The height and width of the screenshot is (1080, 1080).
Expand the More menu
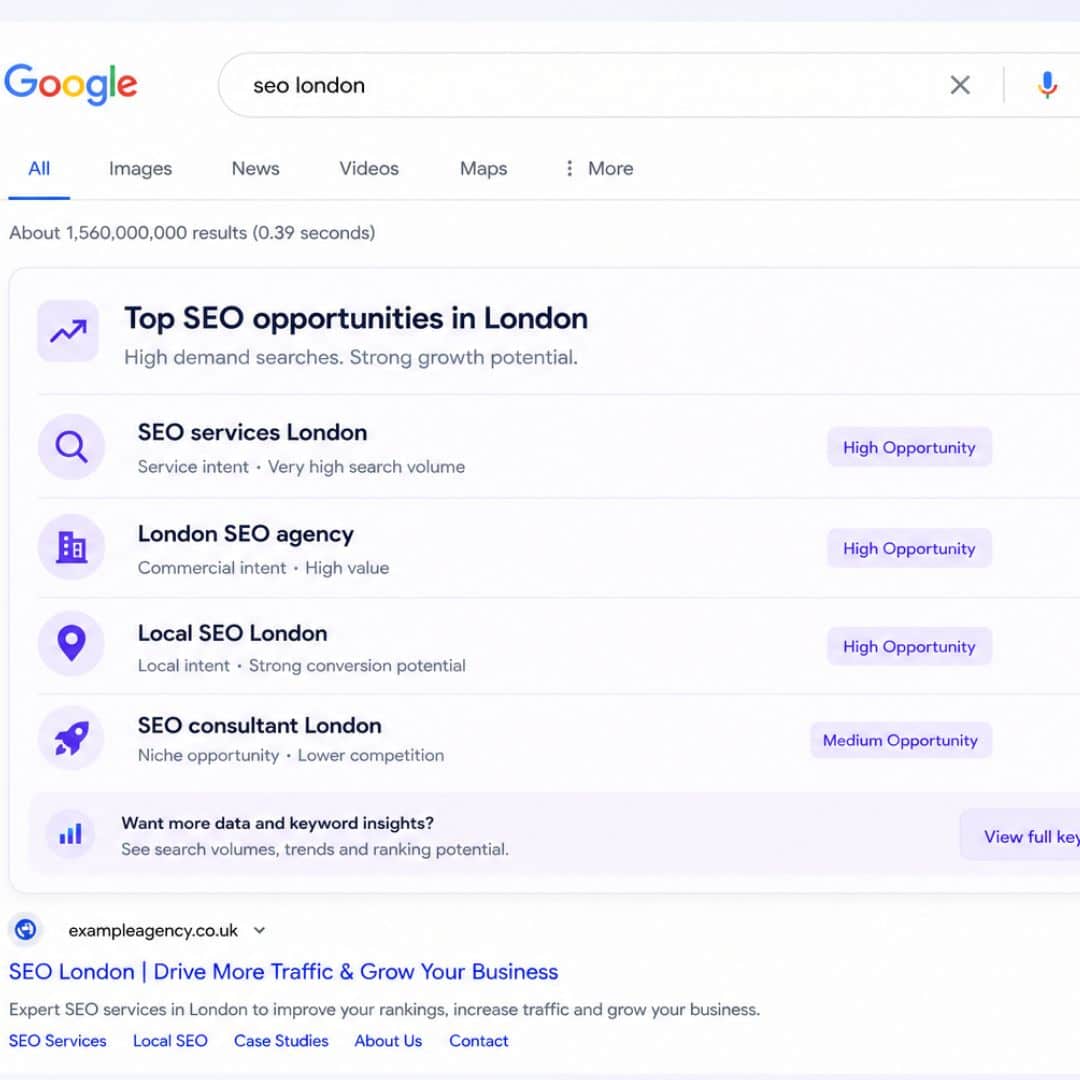[x=599, y=169]
